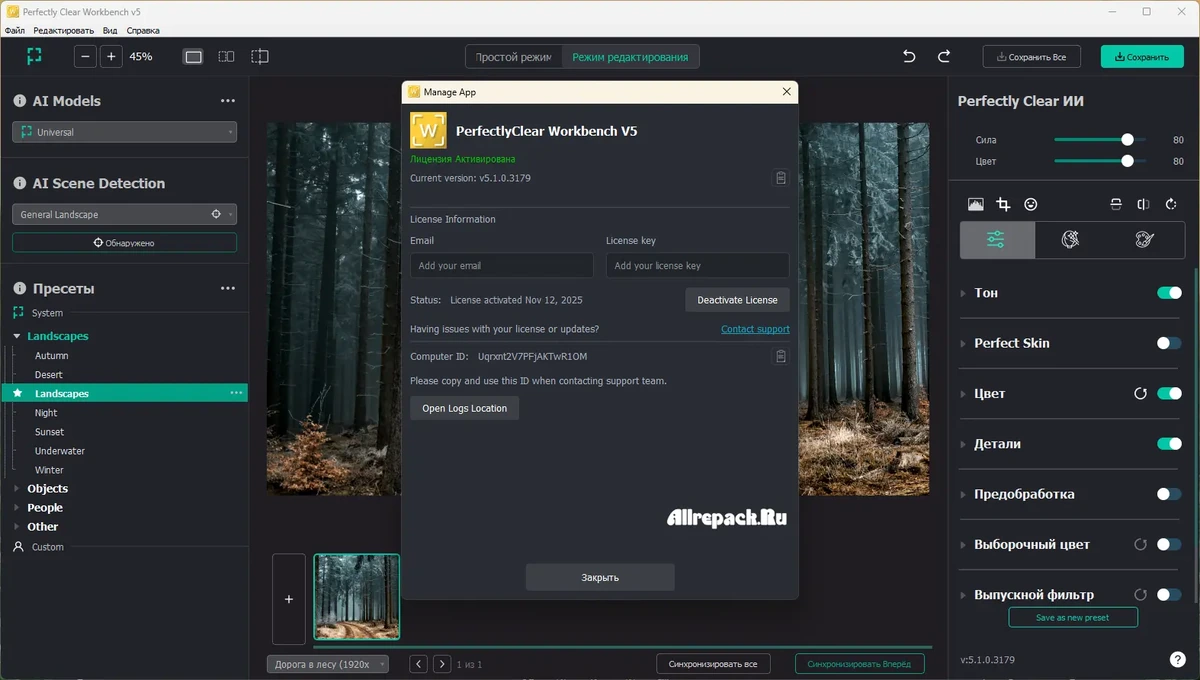
Task: Select split side-by-side view layout
Action: click(x=227, y=57)
